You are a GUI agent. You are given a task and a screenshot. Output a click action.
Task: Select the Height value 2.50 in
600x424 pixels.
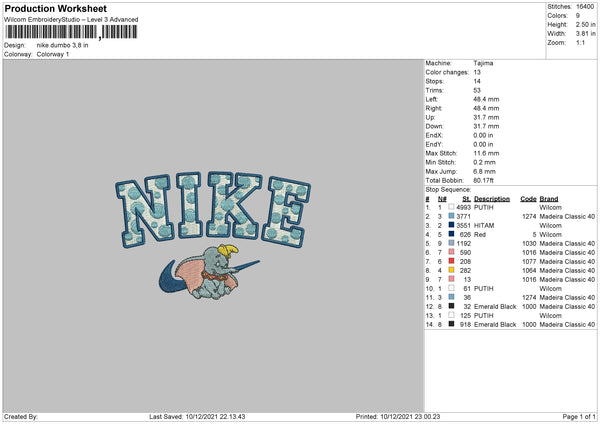point(585,24)
